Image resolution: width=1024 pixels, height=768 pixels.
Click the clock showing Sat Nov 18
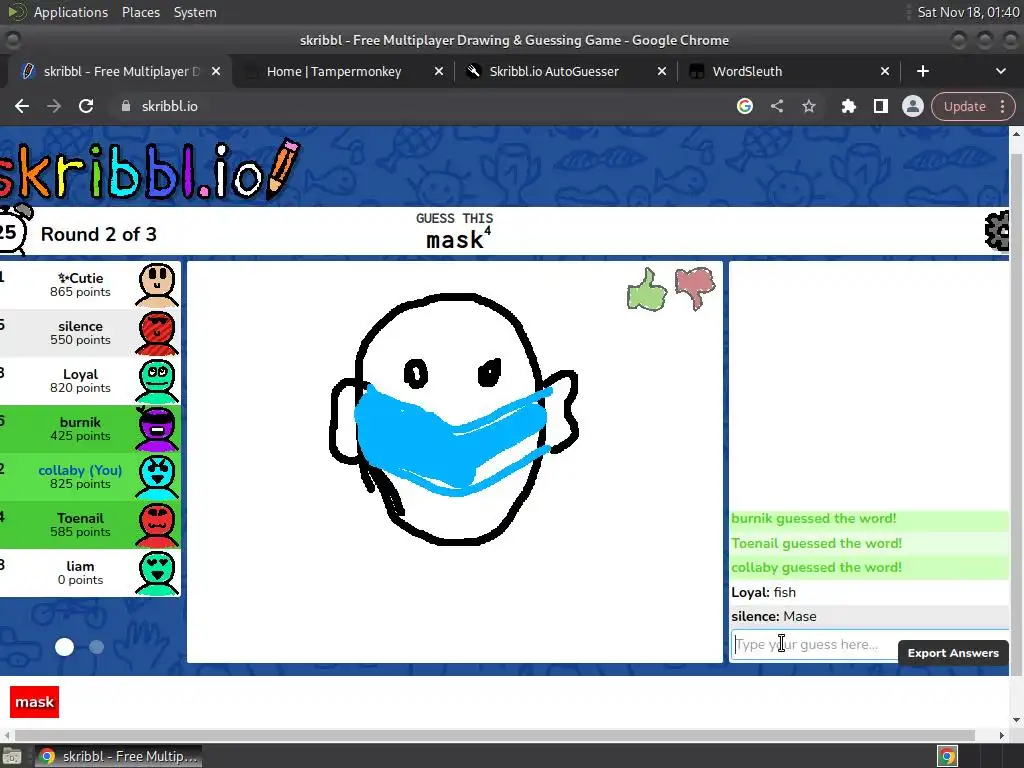(x=968, y=12)
